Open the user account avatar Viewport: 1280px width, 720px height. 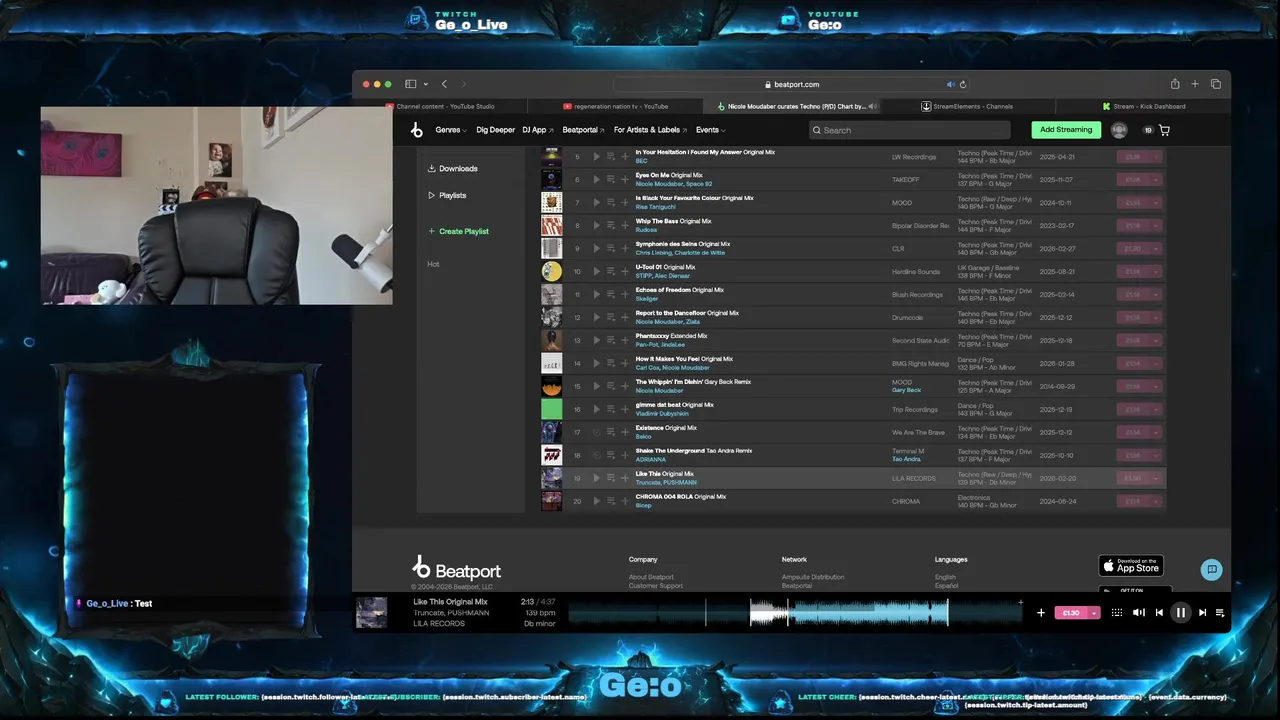[1119, 130]
